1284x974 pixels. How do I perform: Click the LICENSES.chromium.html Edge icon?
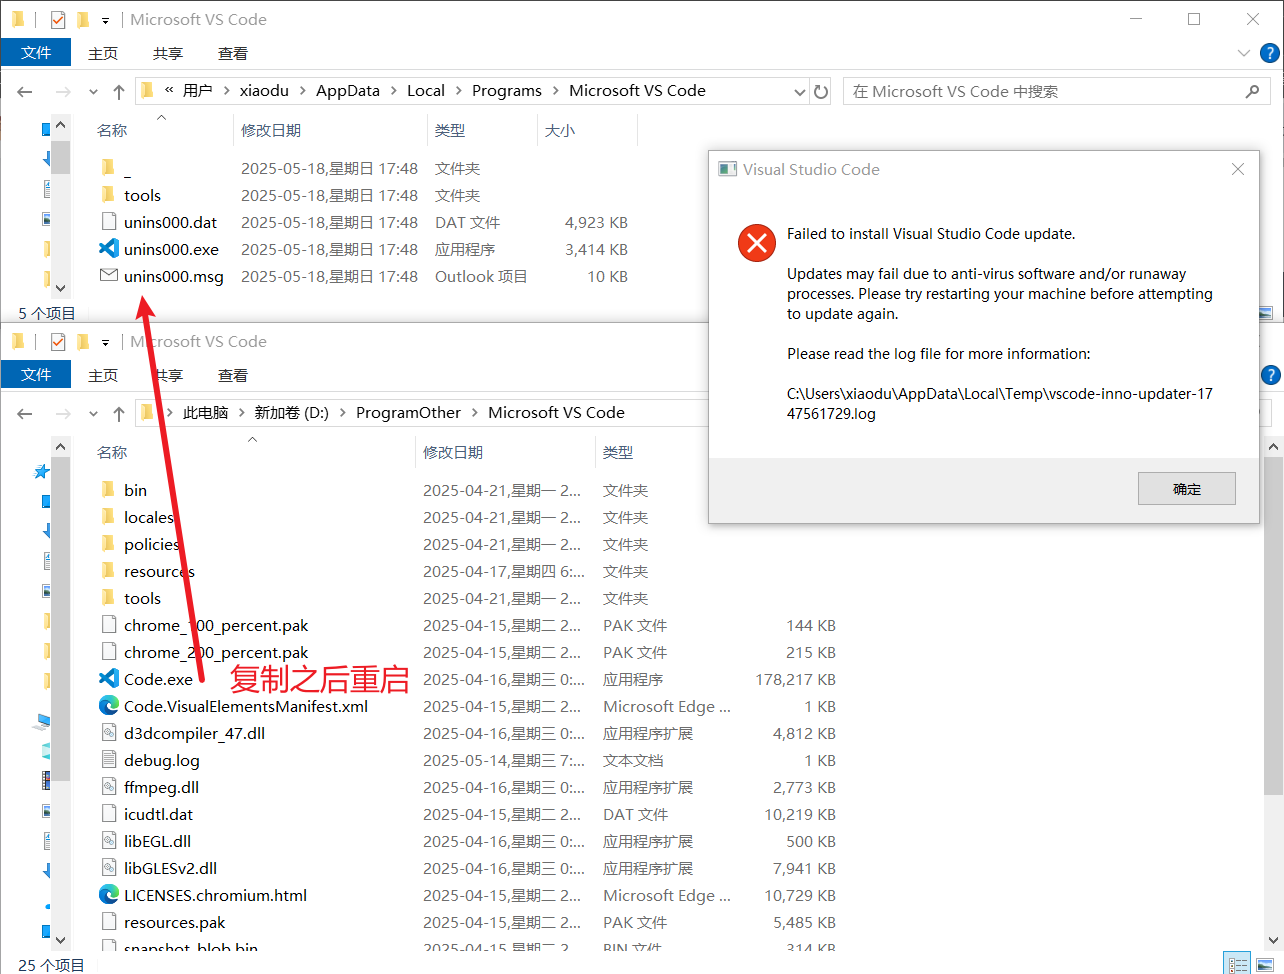coord(109,895)
